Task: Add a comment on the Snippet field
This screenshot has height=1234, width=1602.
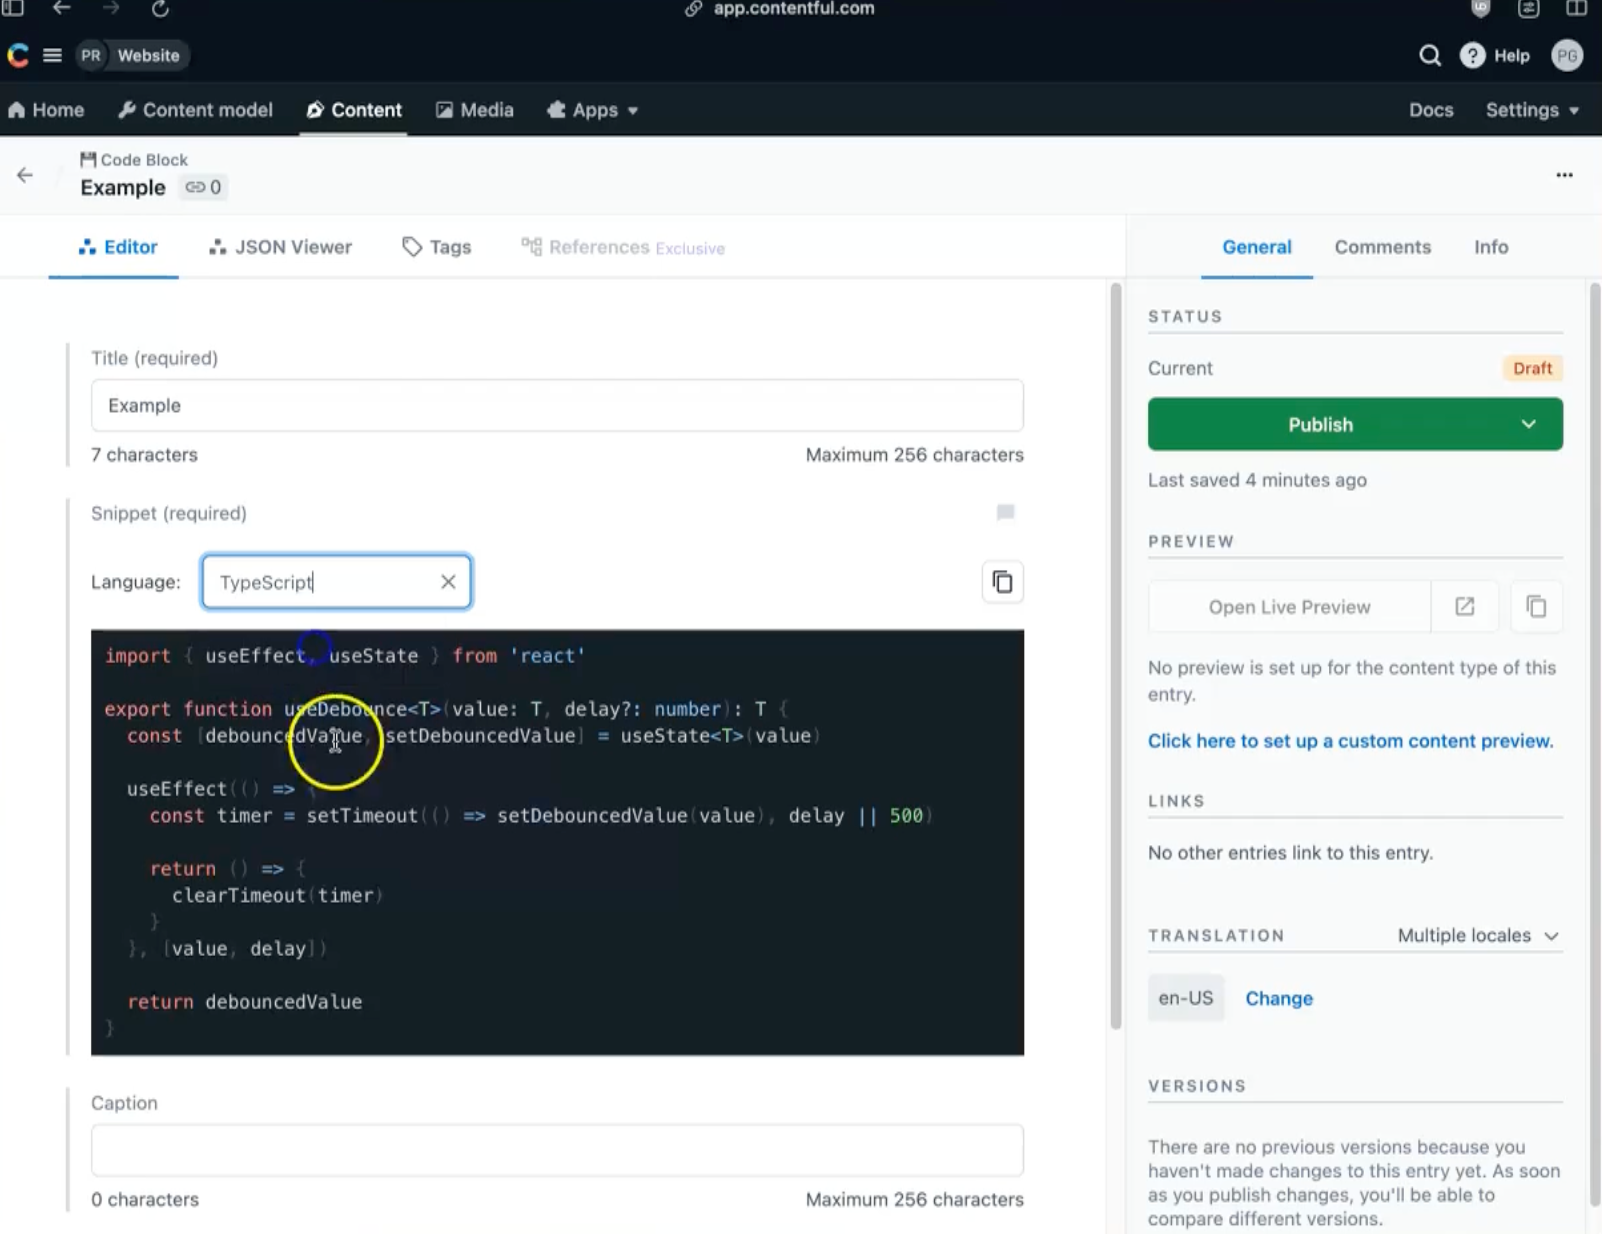Action: click(1005, 513)
